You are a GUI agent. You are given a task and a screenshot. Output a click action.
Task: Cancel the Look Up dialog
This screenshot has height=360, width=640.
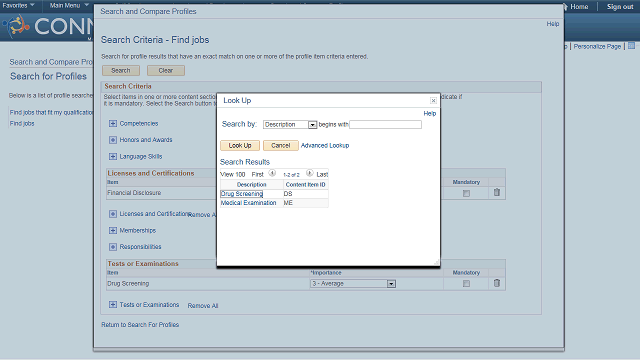pyautogui.click(x=281, y=145)
